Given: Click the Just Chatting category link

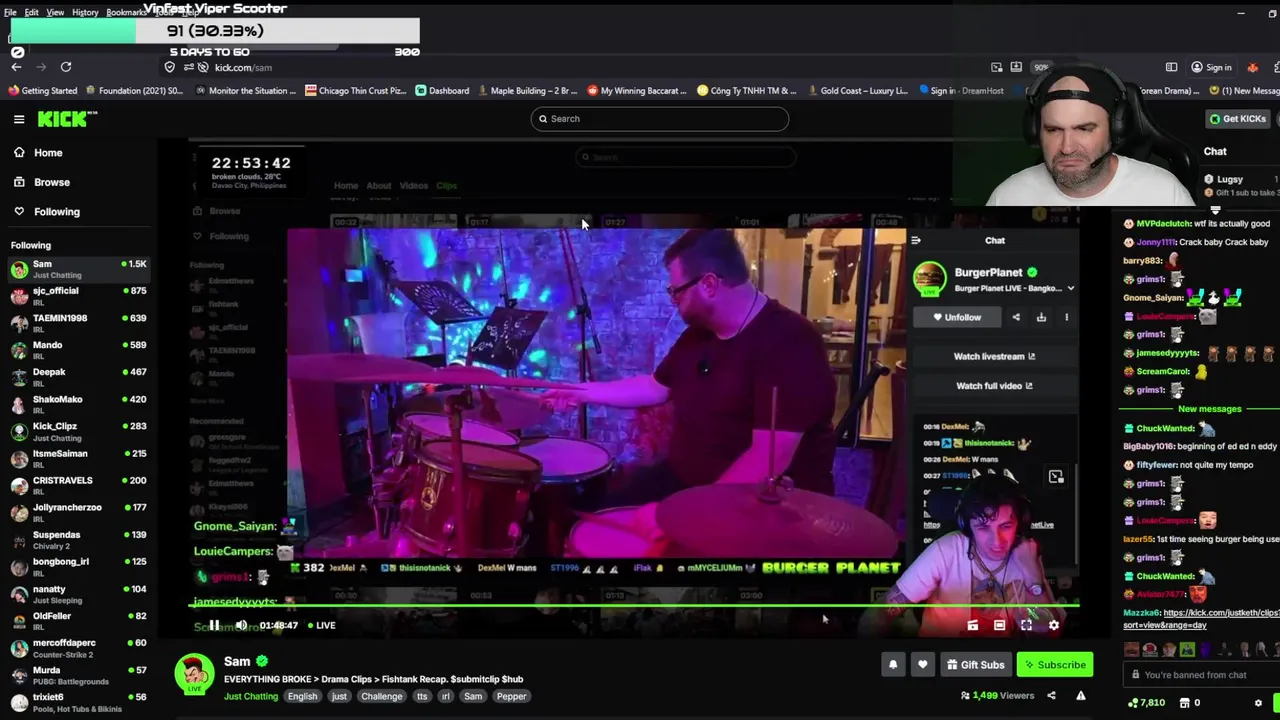Looking at the screenshot, I should (x=251, y=696).
